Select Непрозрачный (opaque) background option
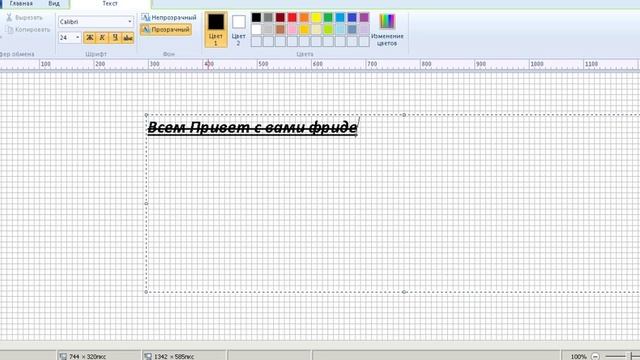640x360 pixels. point(169,18)
